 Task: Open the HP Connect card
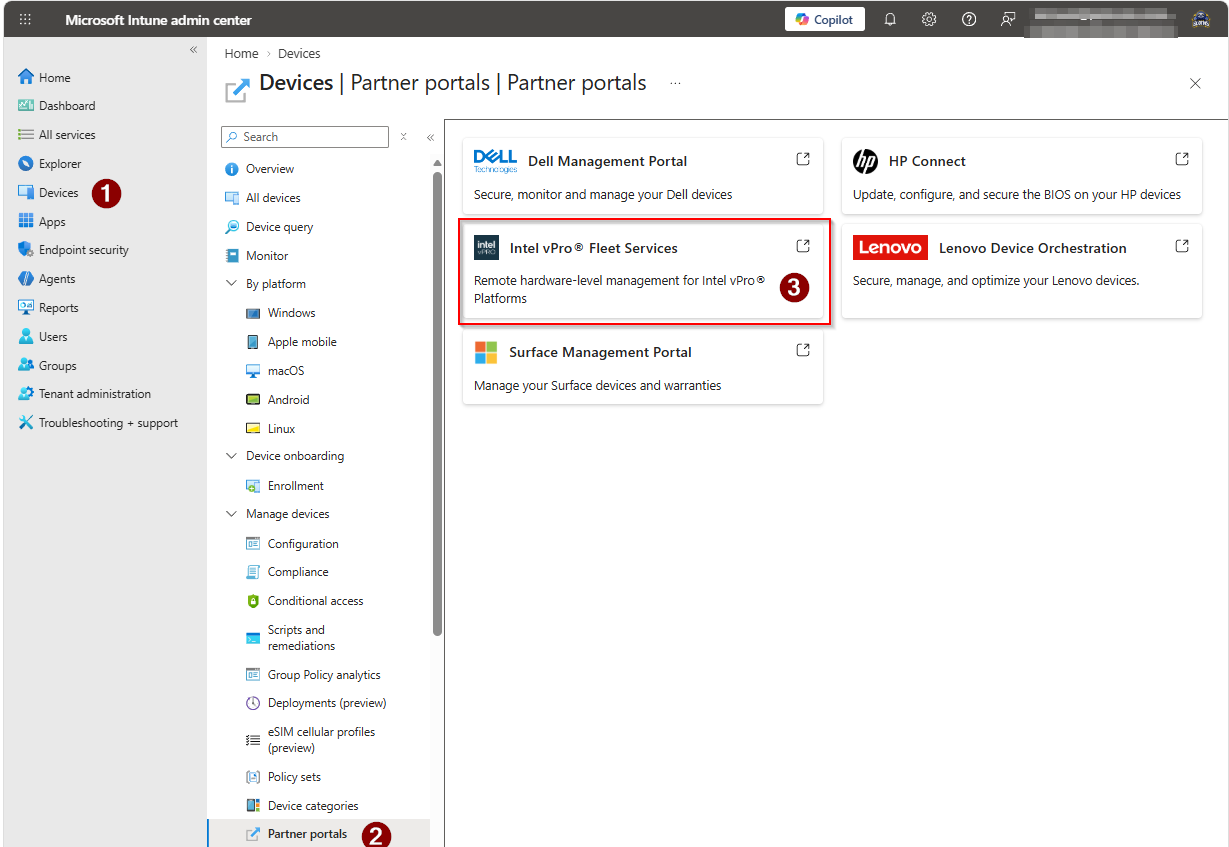(x=1022, y=176)
